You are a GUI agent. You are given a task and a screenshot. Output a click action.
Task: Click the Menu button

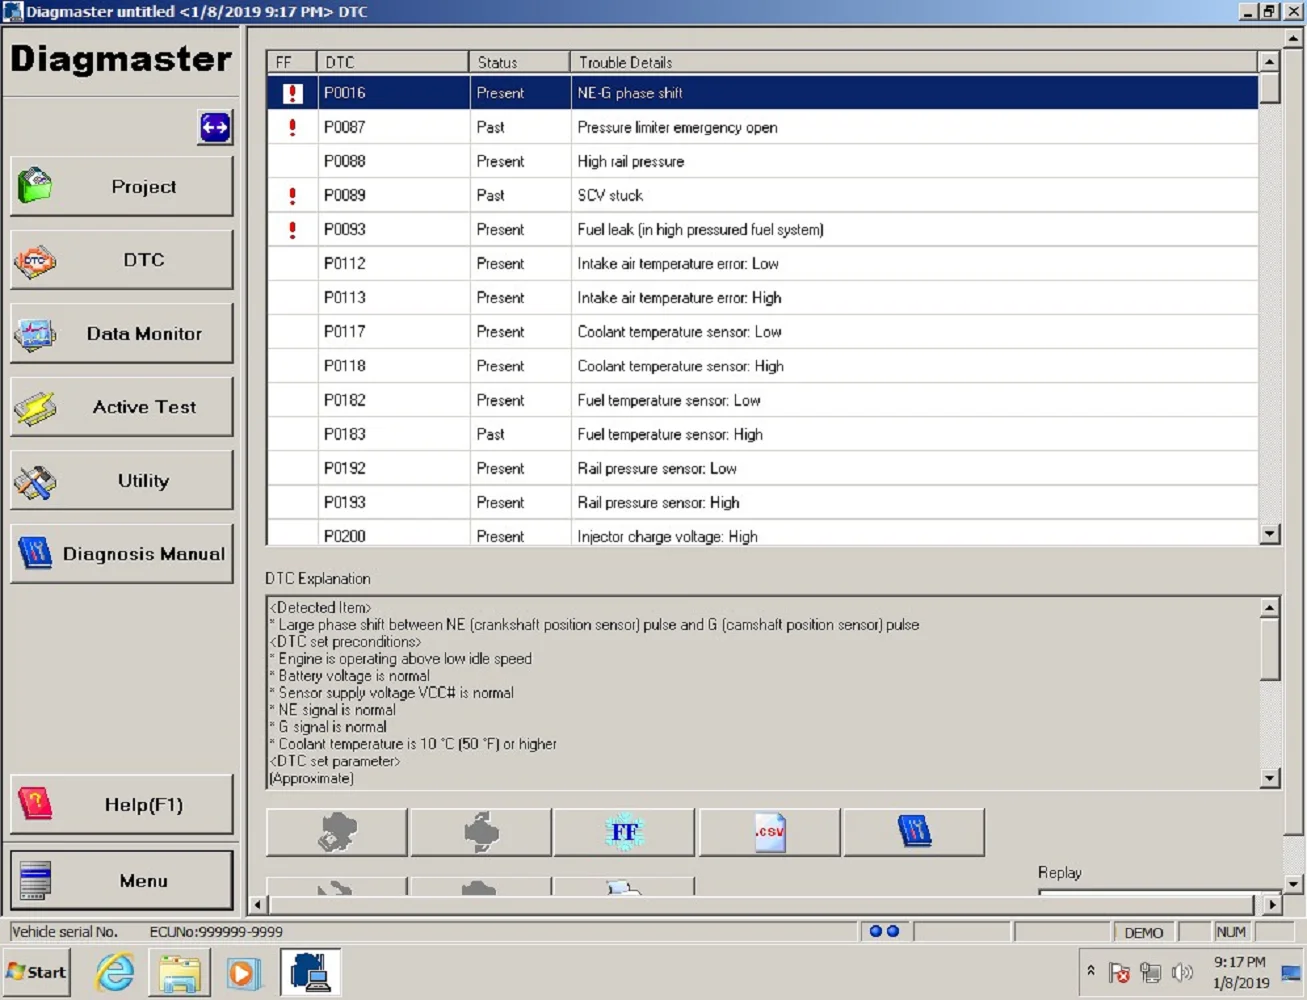[122, 881]
